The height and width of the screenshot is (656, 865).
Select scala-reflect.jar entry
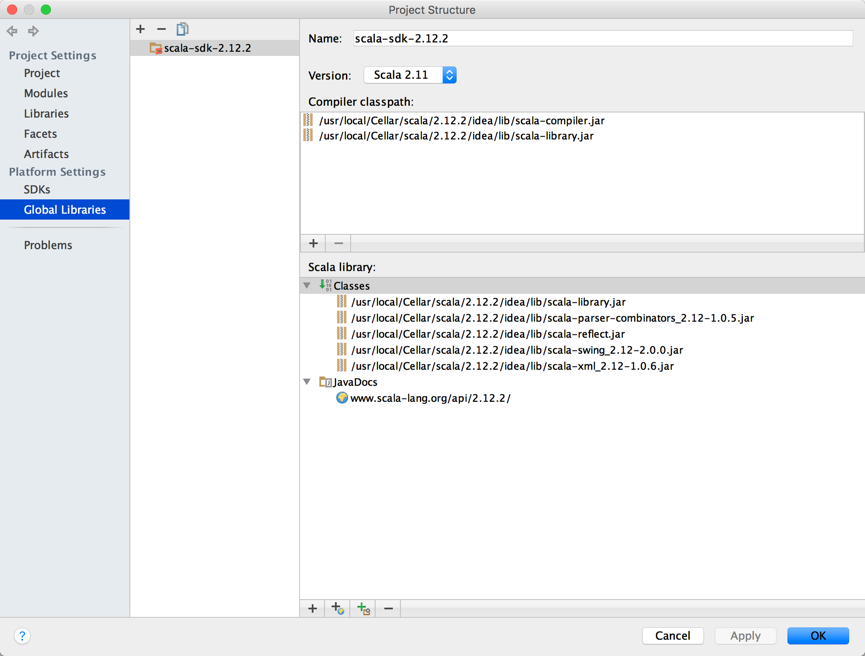coord(488,334)
